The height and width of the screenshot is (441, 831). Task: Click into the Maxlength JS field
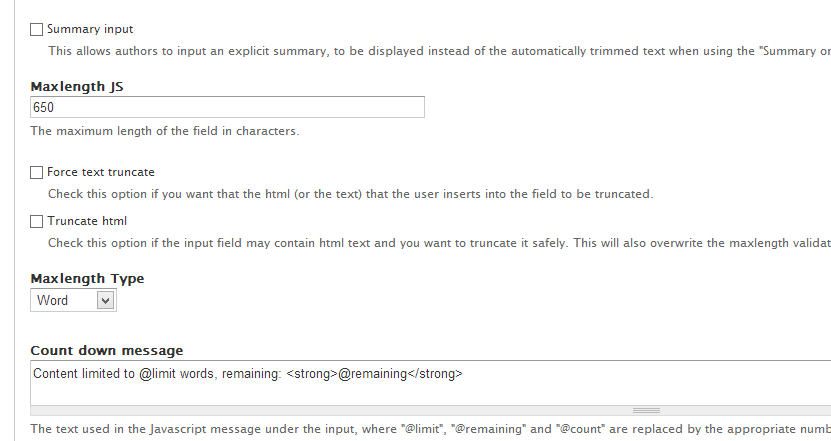[227, 107]
